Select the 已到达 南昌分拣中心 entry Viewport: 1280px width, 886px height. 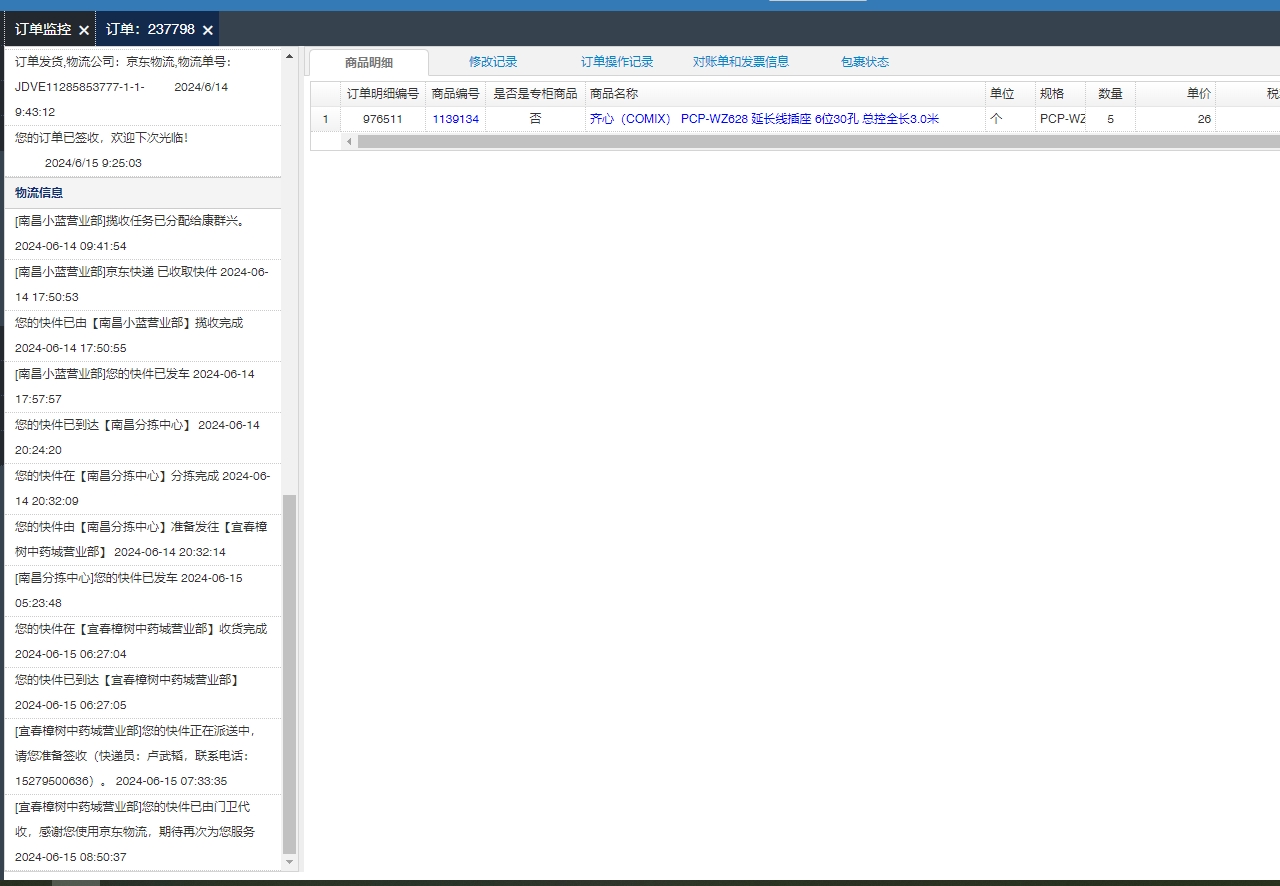[141, 437]
